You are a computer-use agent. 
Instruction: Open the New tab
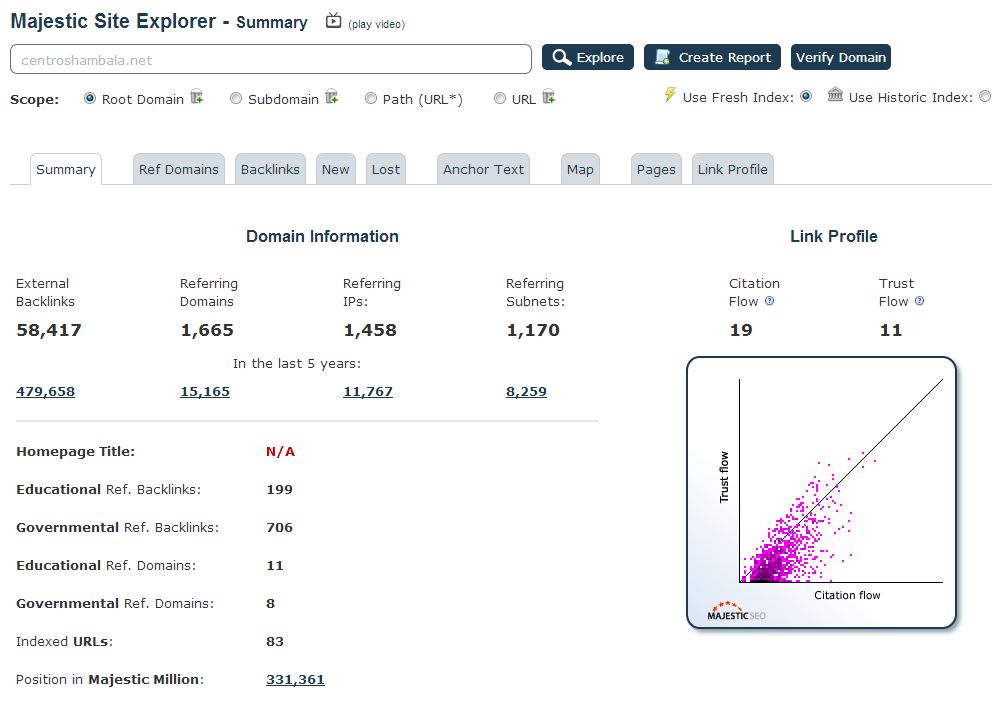coord(336,170)
